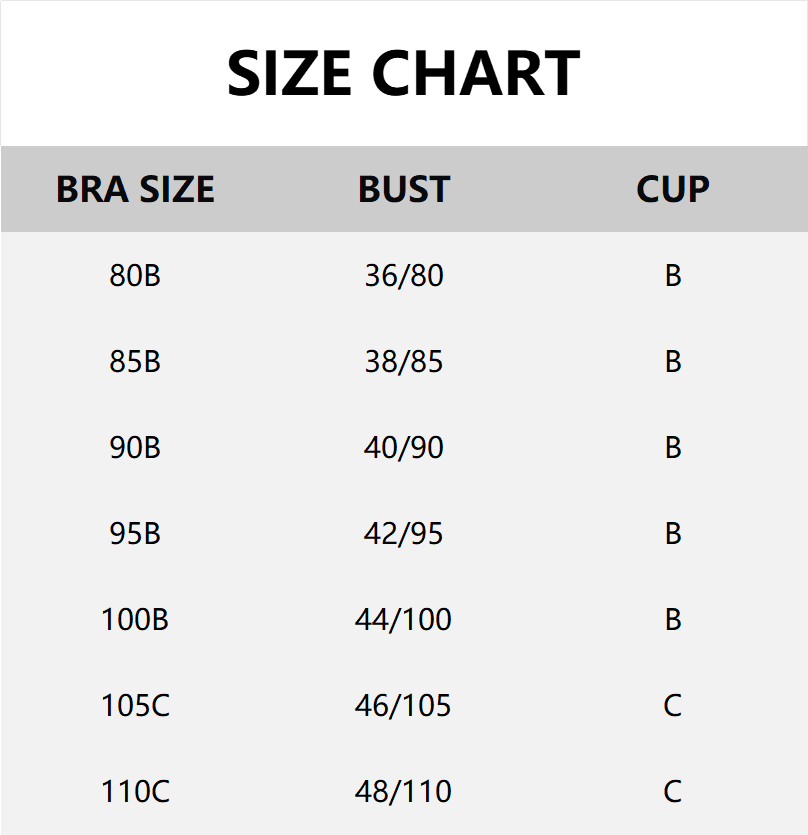Click the 36/80 bust value

404,275
